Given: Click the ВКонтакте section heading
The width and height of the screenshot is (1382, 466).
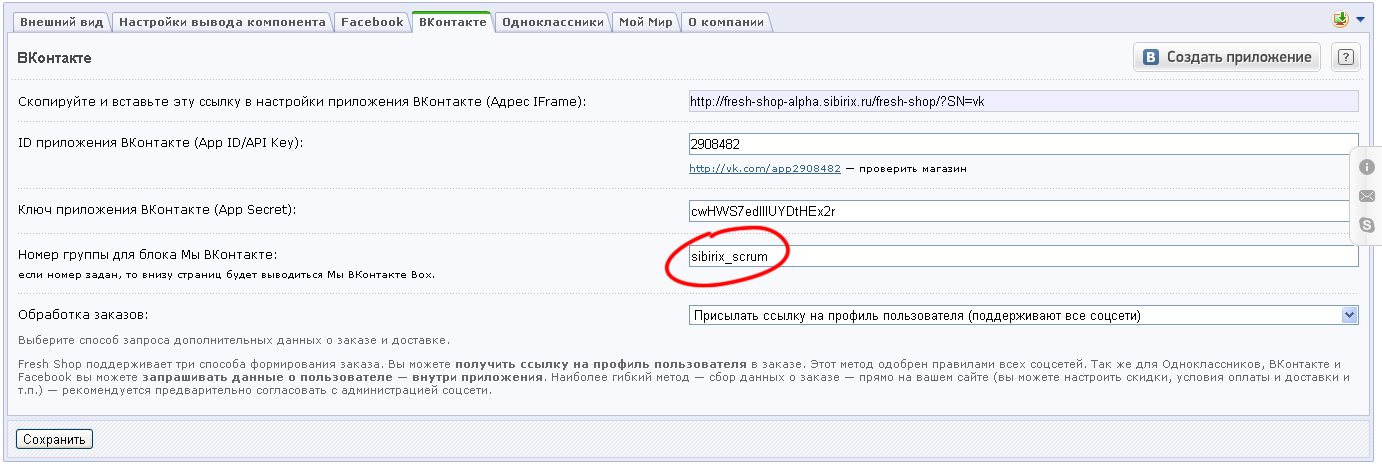Looking at the screenshot, I should (55, 58).
